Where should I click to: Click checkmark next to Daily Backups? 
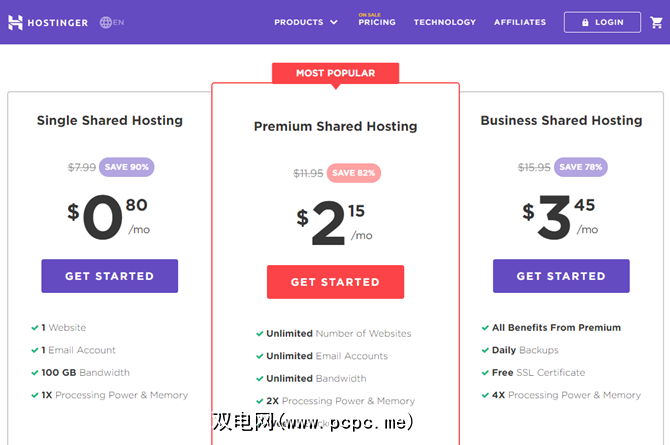coord(486,351)
